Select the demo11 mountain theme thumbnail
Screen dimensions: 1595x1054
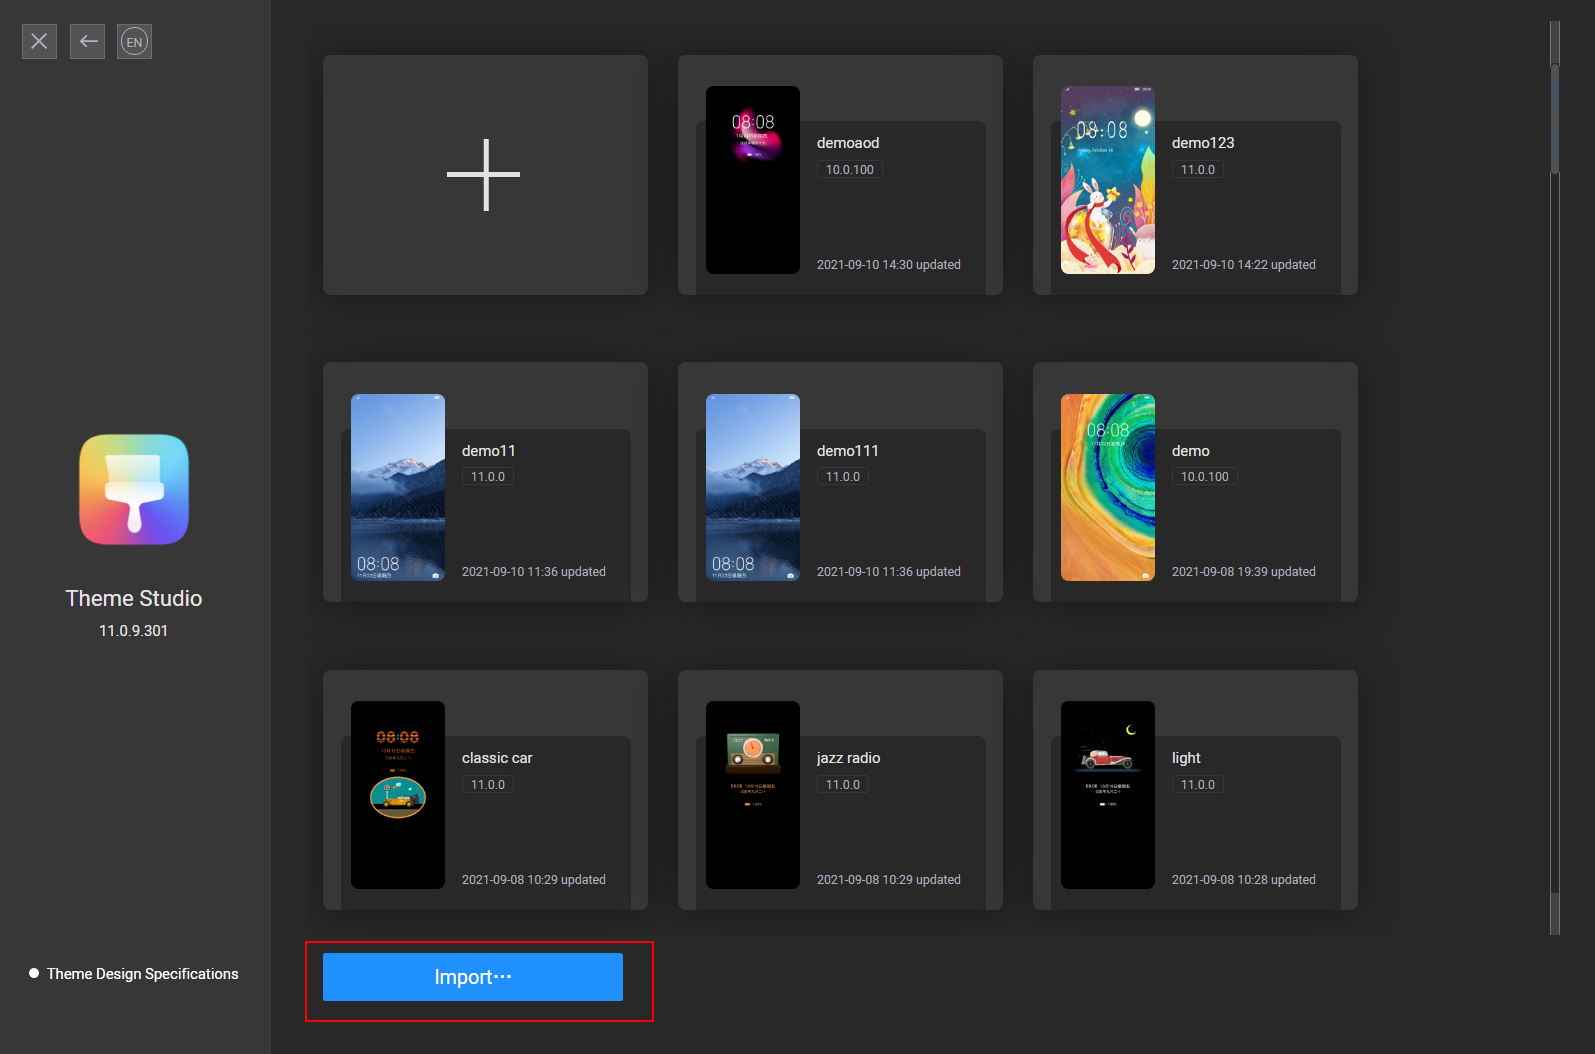tap(397, 488)
